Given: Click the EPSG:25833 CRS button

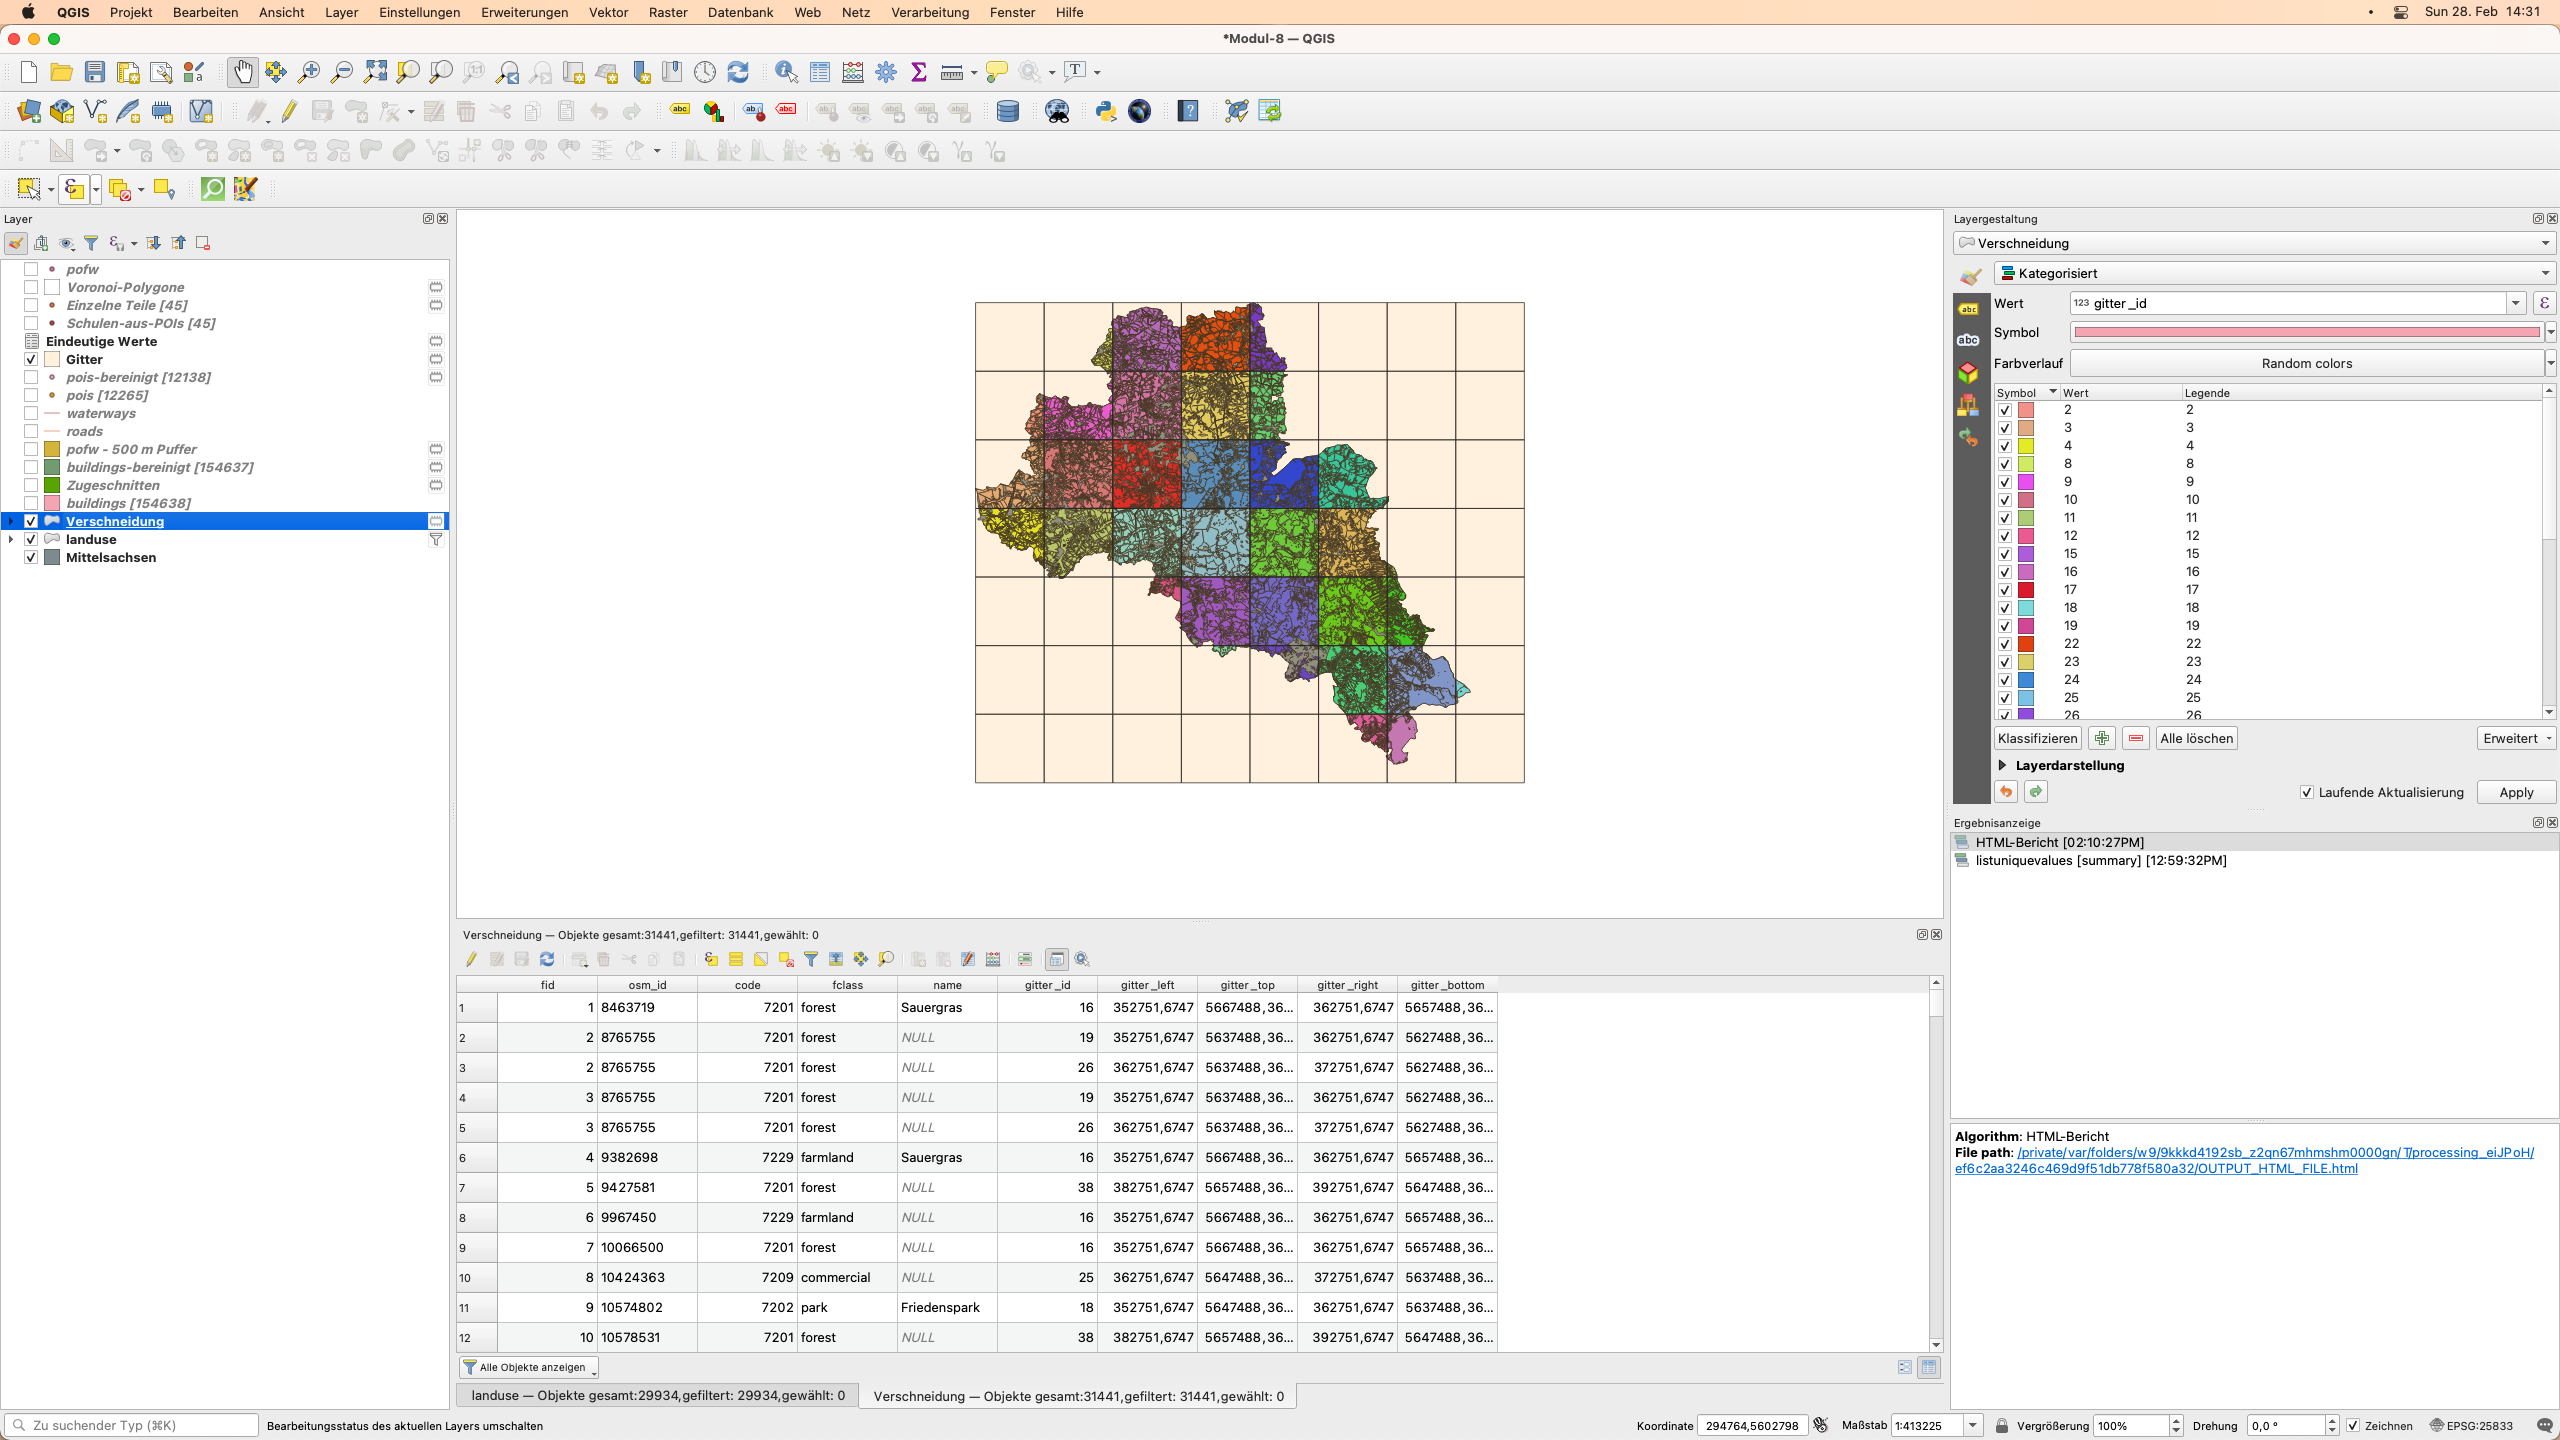Looking at the screenshot, I should tap(2471, 1425).
